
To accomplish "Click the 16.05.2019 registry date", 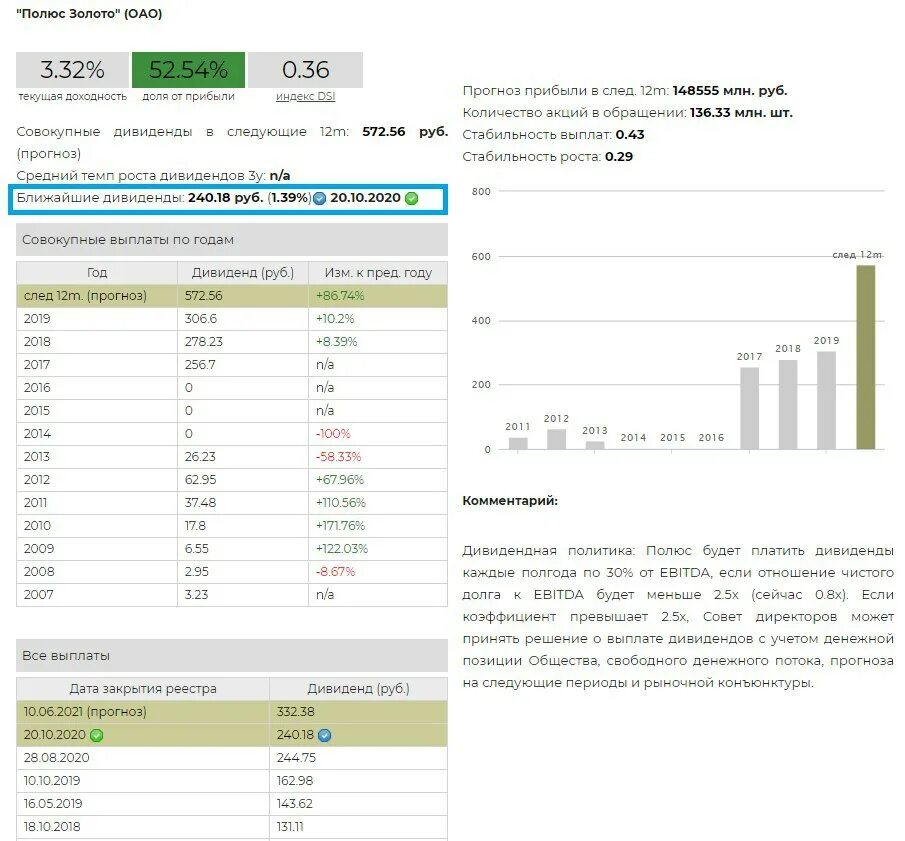I will point(53,804).
